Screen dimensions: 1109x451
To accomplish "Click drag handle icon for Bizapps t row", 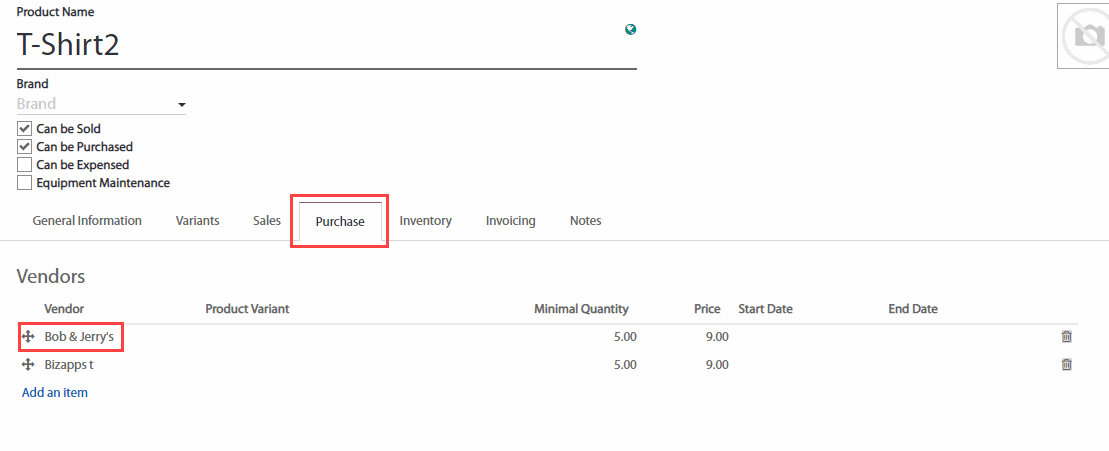I will 28,365.
